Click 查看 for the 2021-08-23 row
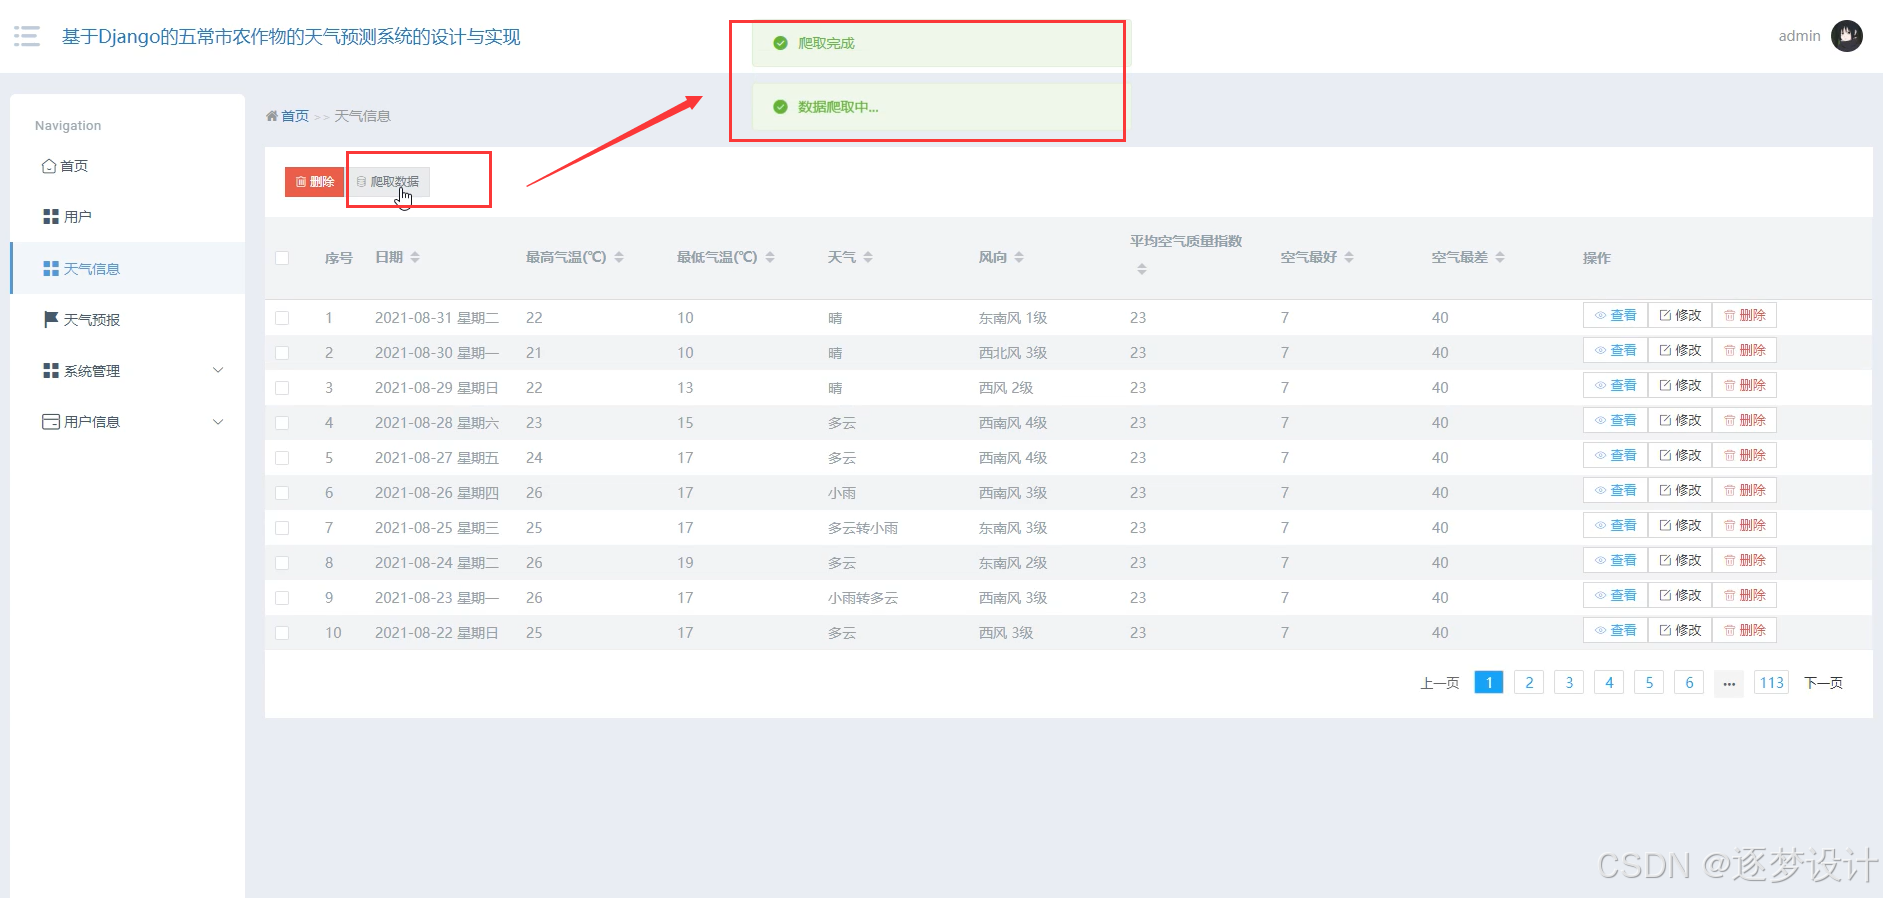The image size is (1883, 898). pos(1615,595)
